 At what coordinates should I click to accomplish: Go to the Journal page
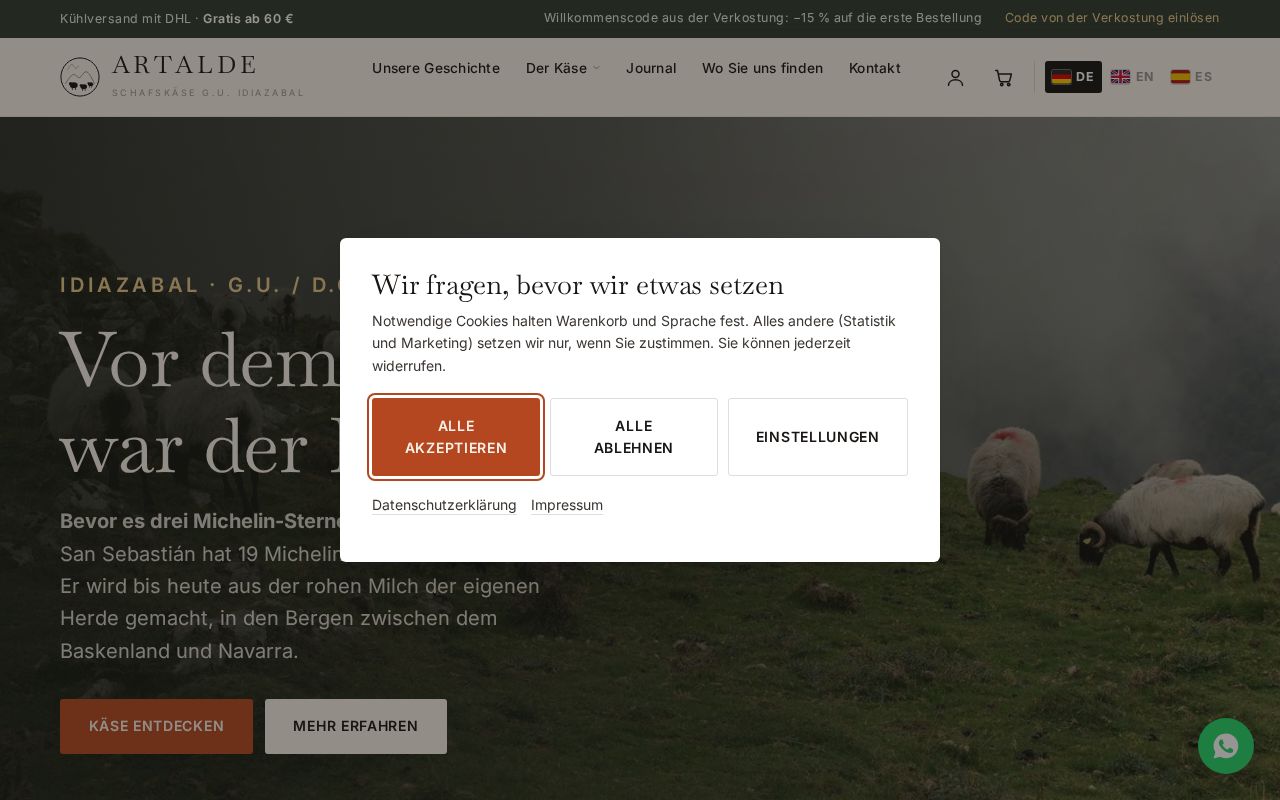[651, 68]
